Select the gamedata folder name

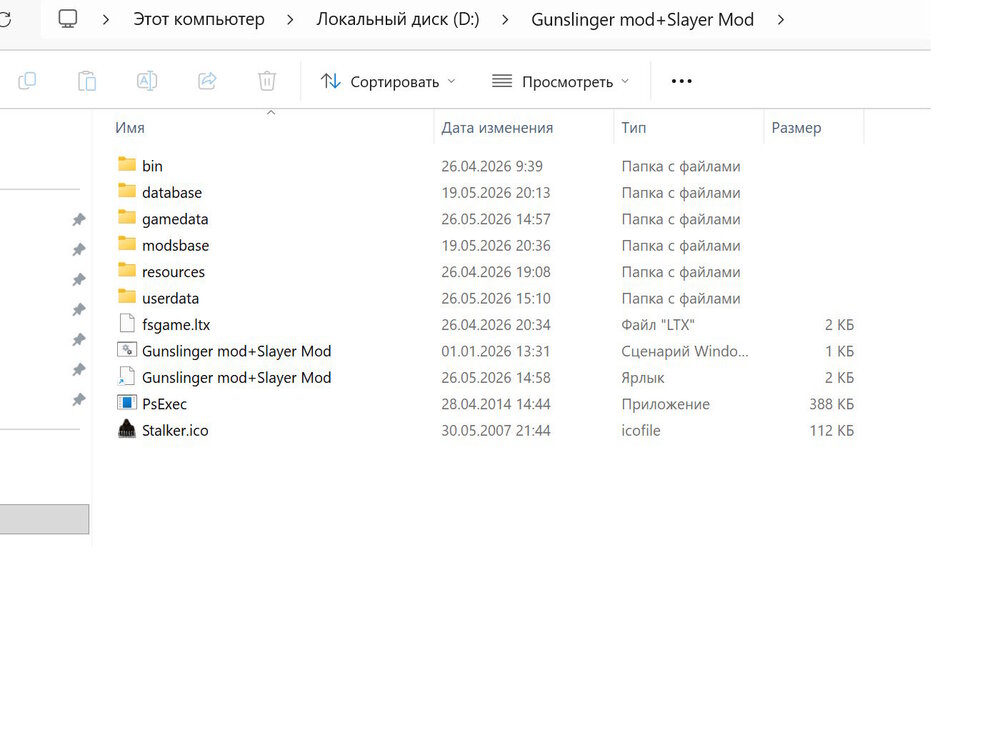[x=175, y=219]
